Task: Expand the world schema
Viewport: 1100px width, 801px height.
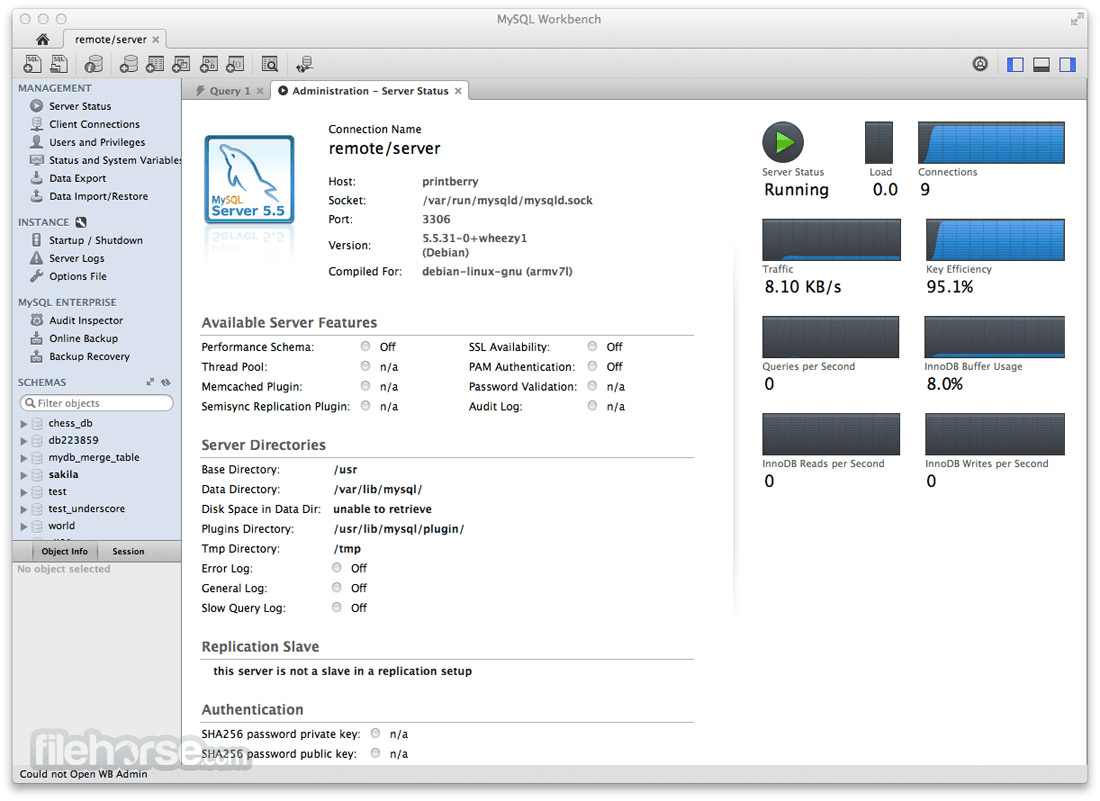Action: (24, 525)
